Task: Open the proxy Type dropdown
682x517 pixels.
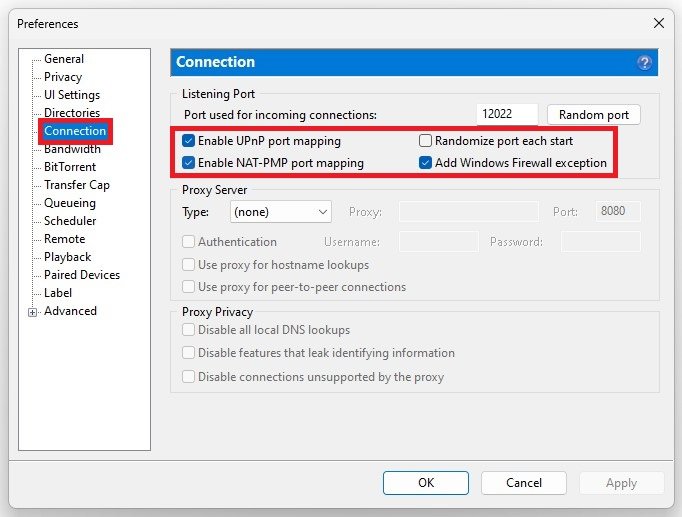Action: [280, 212]
